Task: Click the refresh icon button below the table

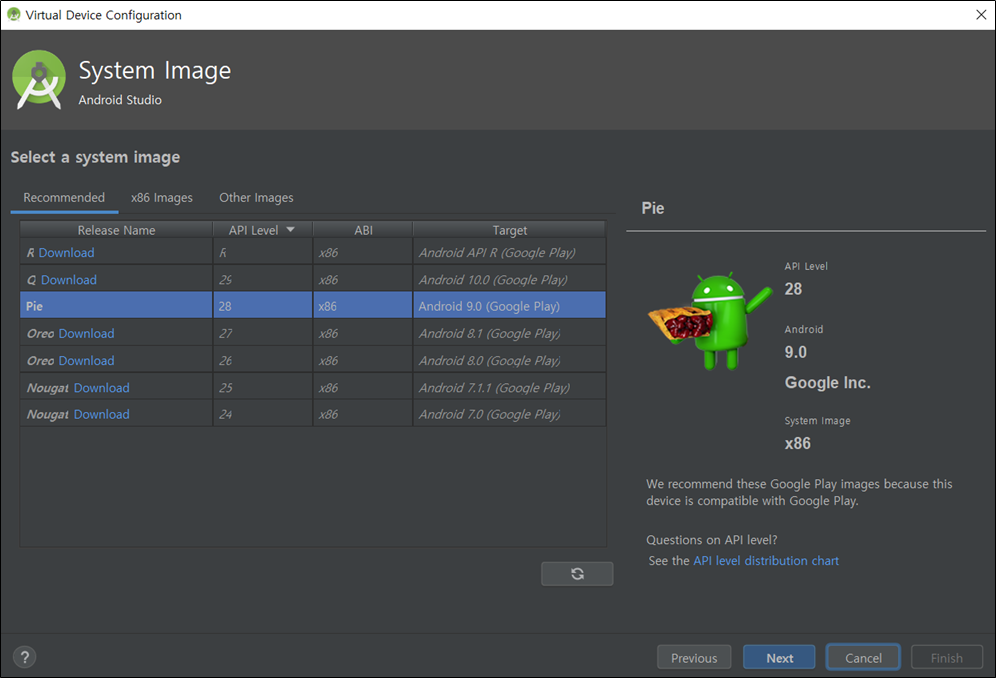Action: click(577, 574)
